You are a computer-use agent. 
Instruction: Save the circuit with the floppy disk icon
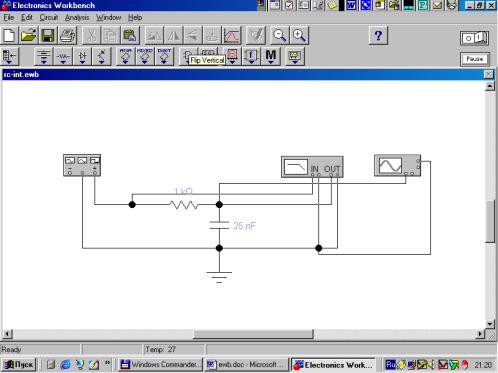click(x=48, y=35)
